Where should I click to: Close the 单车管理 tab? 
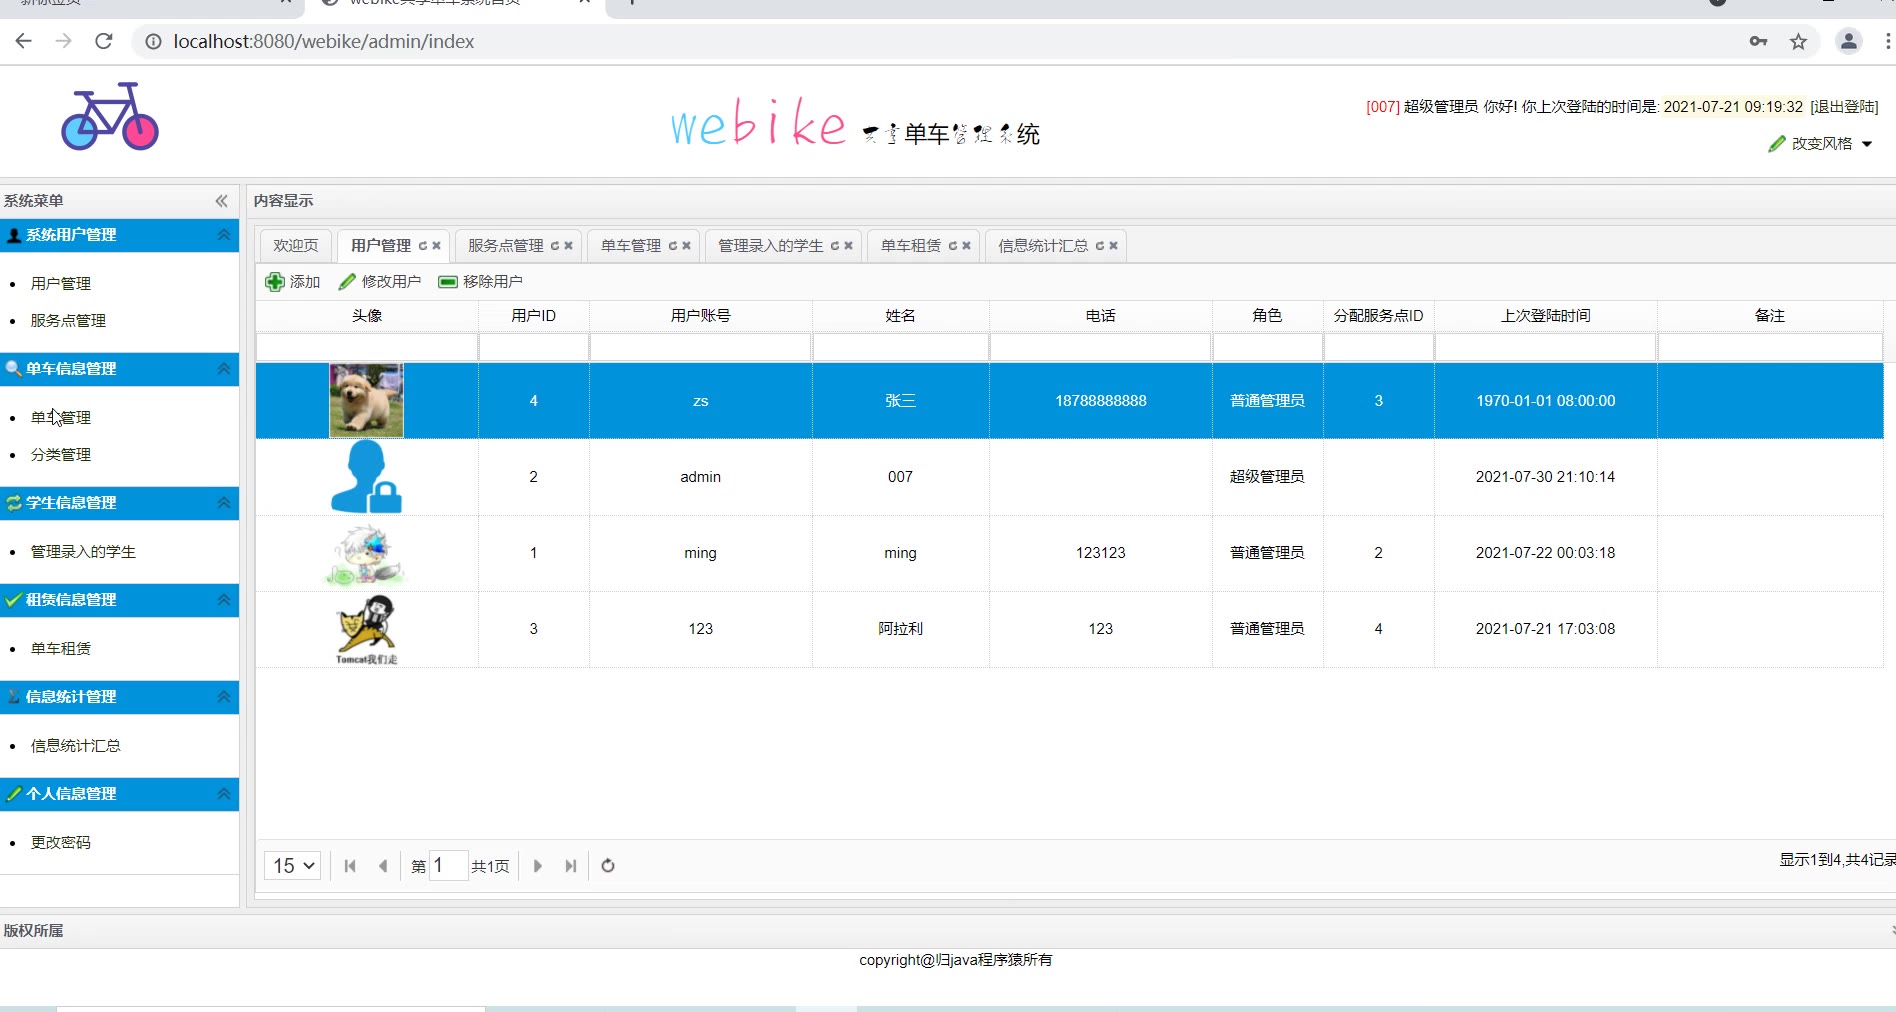click(x=687, y=246)
